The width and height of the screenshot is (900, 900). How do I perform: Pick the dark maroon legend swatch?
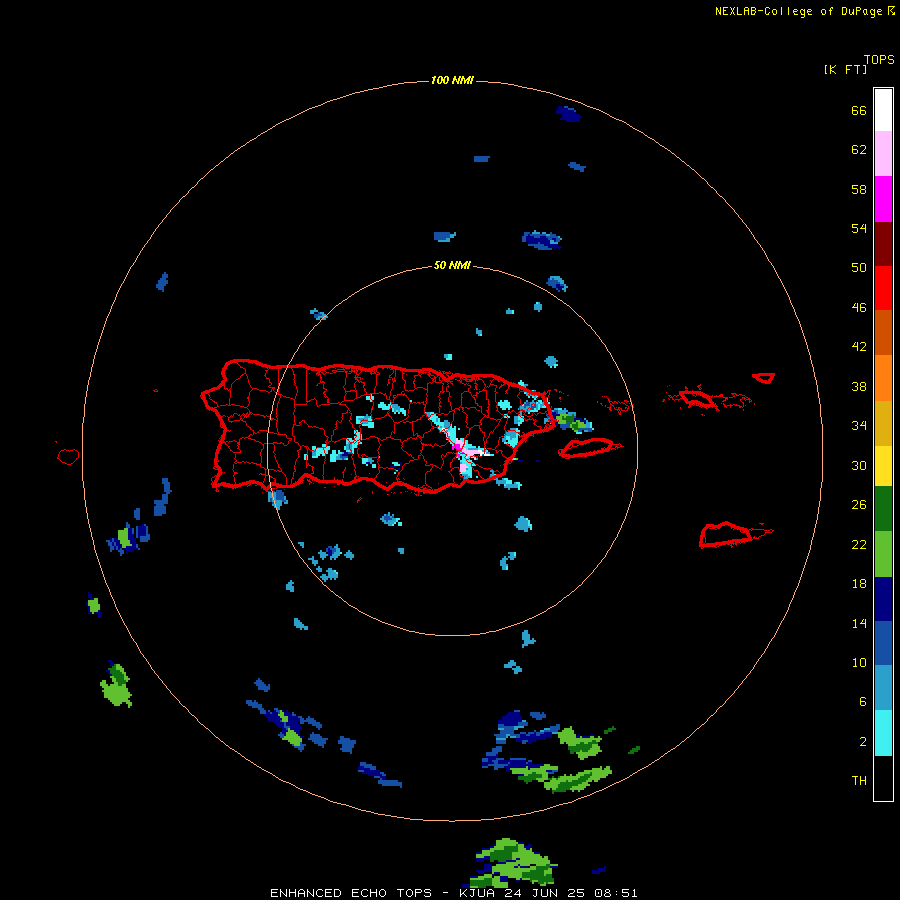[x=883, y=244]
